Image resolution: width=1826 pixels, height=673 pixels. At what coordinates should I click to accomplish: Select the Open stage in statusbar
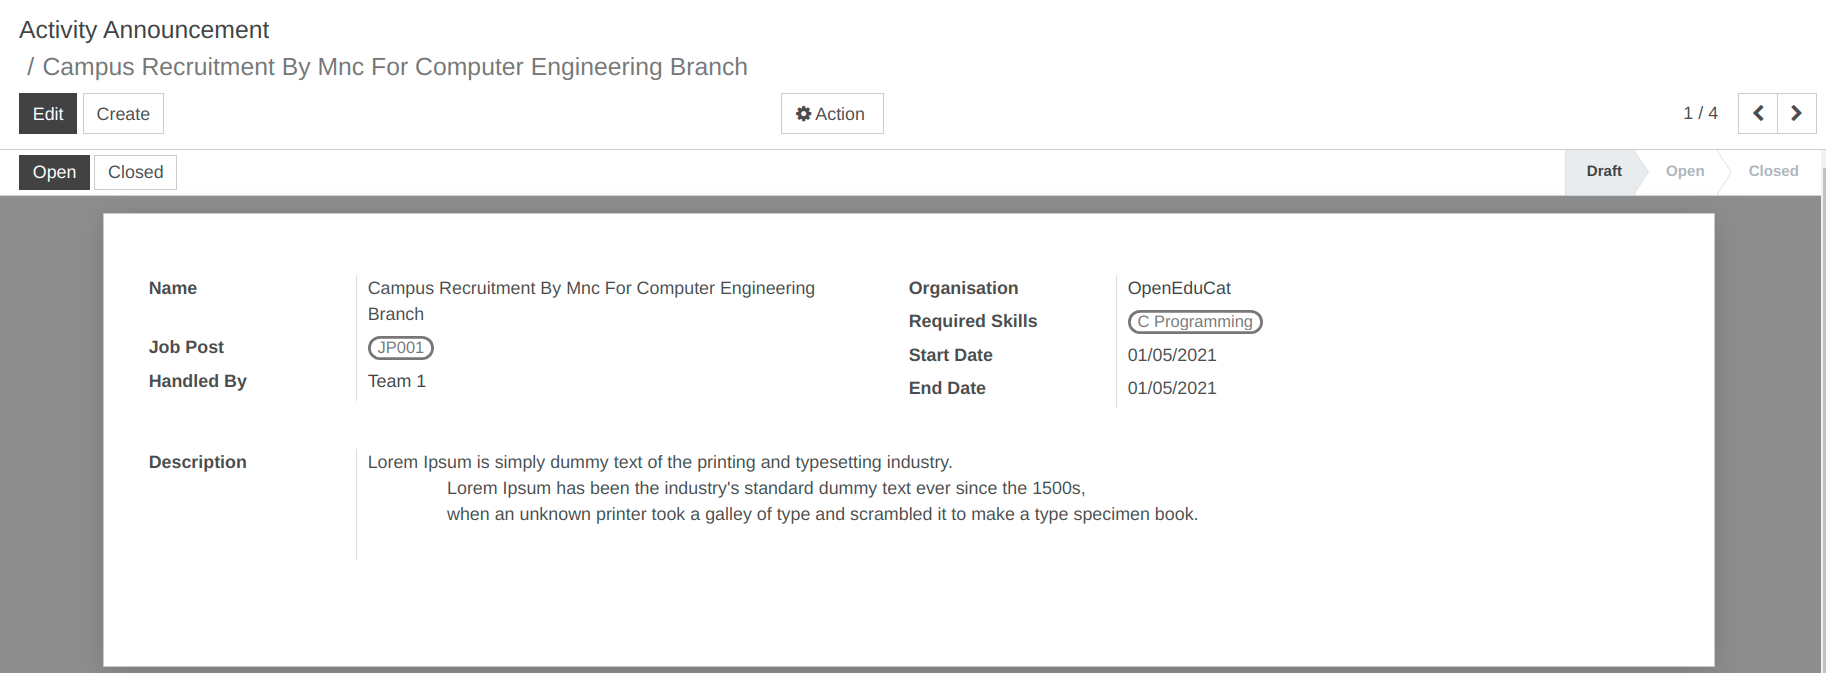tap(1685, 171)
